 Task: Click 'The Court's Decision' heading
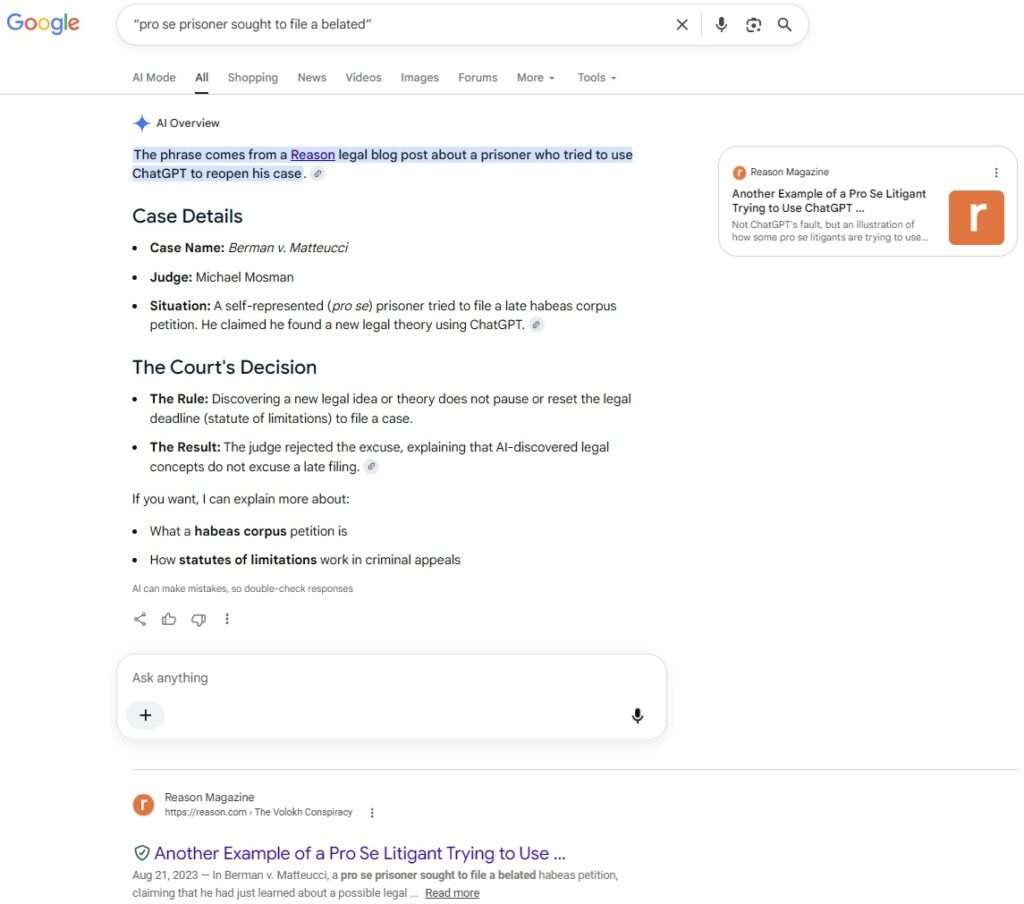(x=224, y=367)
